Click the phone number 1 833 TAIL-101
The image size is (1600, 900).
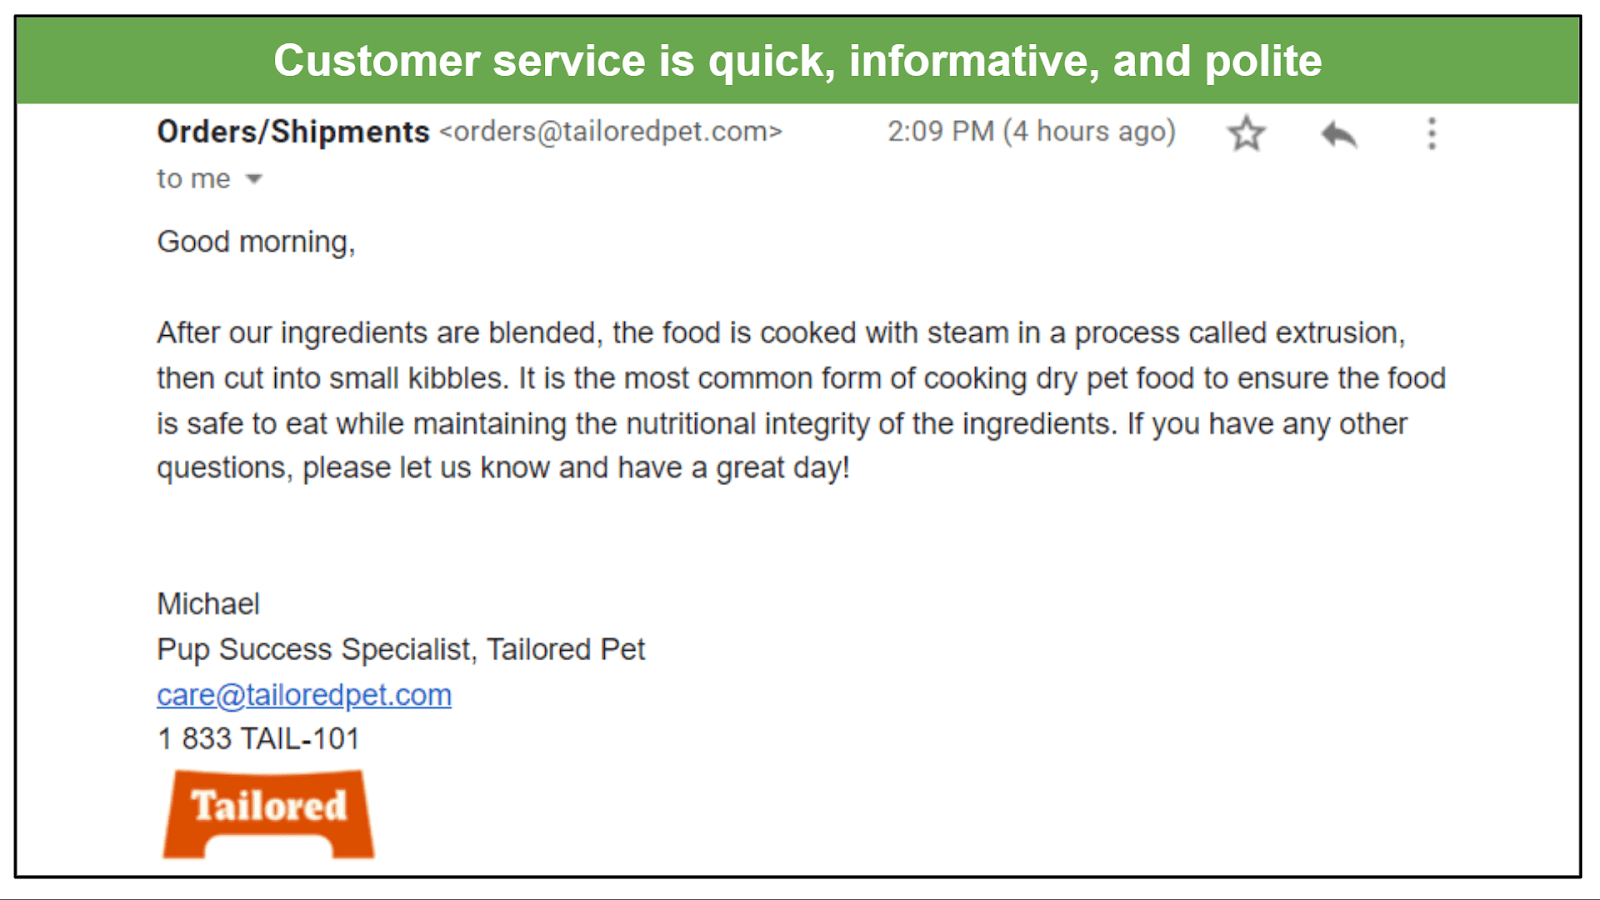258,739
